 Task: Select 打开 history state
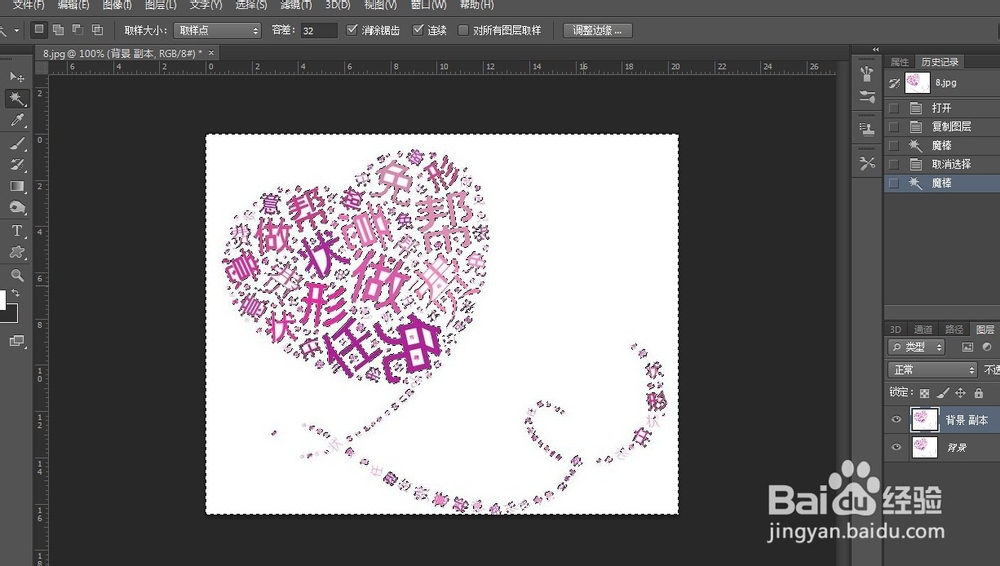941,108
